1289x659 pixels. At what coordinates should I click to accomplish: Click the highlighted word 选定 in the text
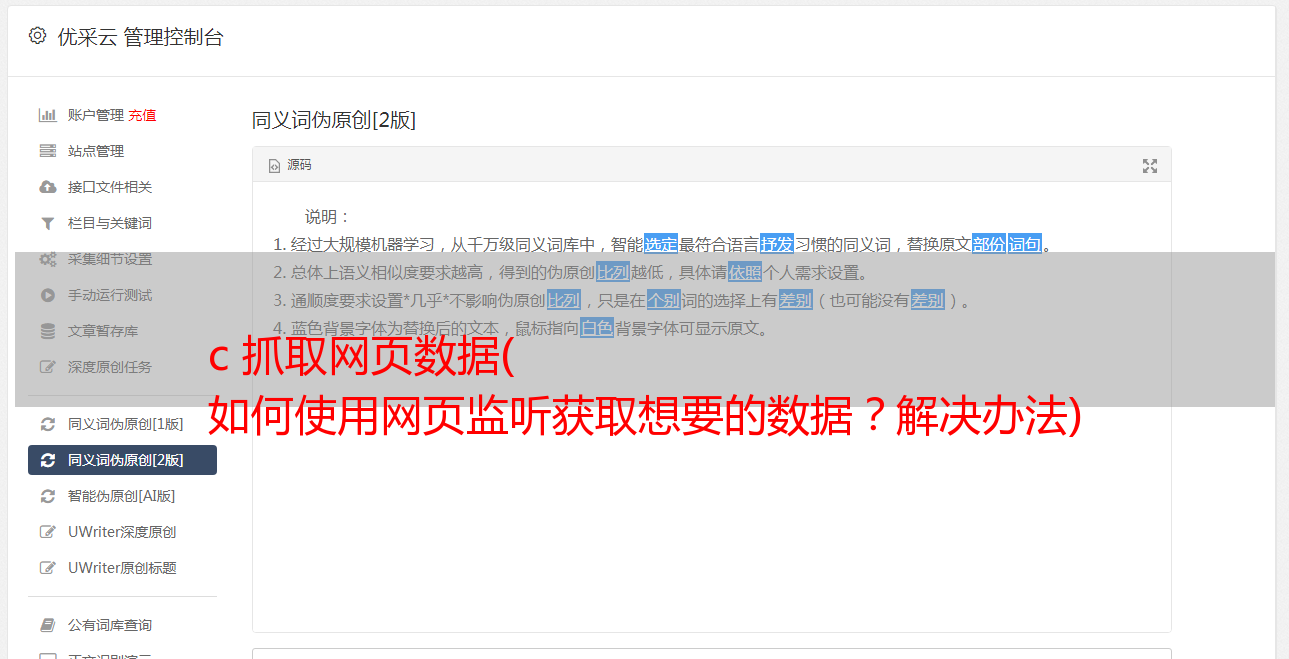click(661, 244)
